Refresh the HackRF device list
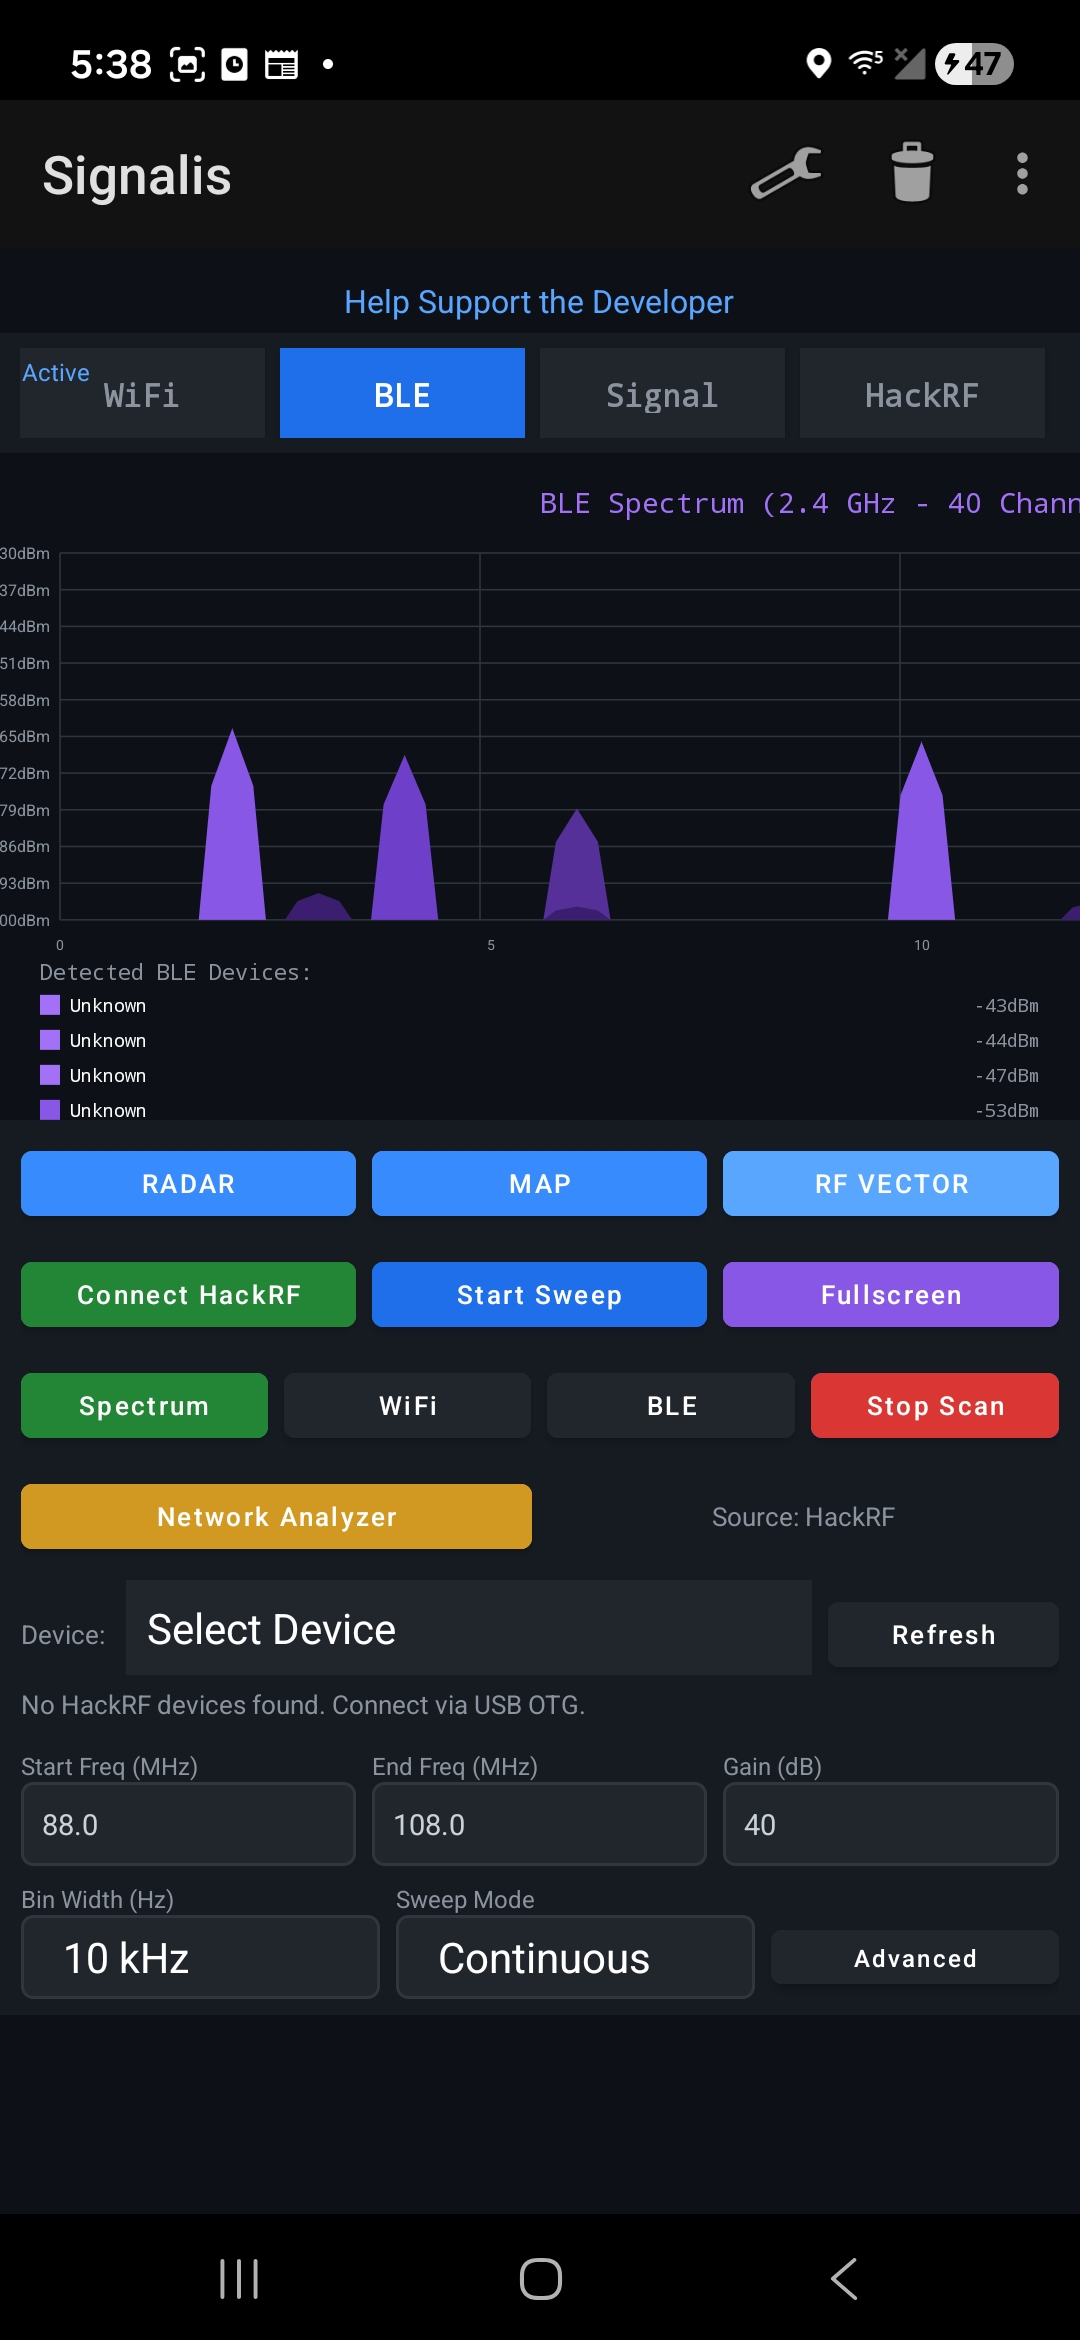The image size is (1080, 2340). [943, 1635]
